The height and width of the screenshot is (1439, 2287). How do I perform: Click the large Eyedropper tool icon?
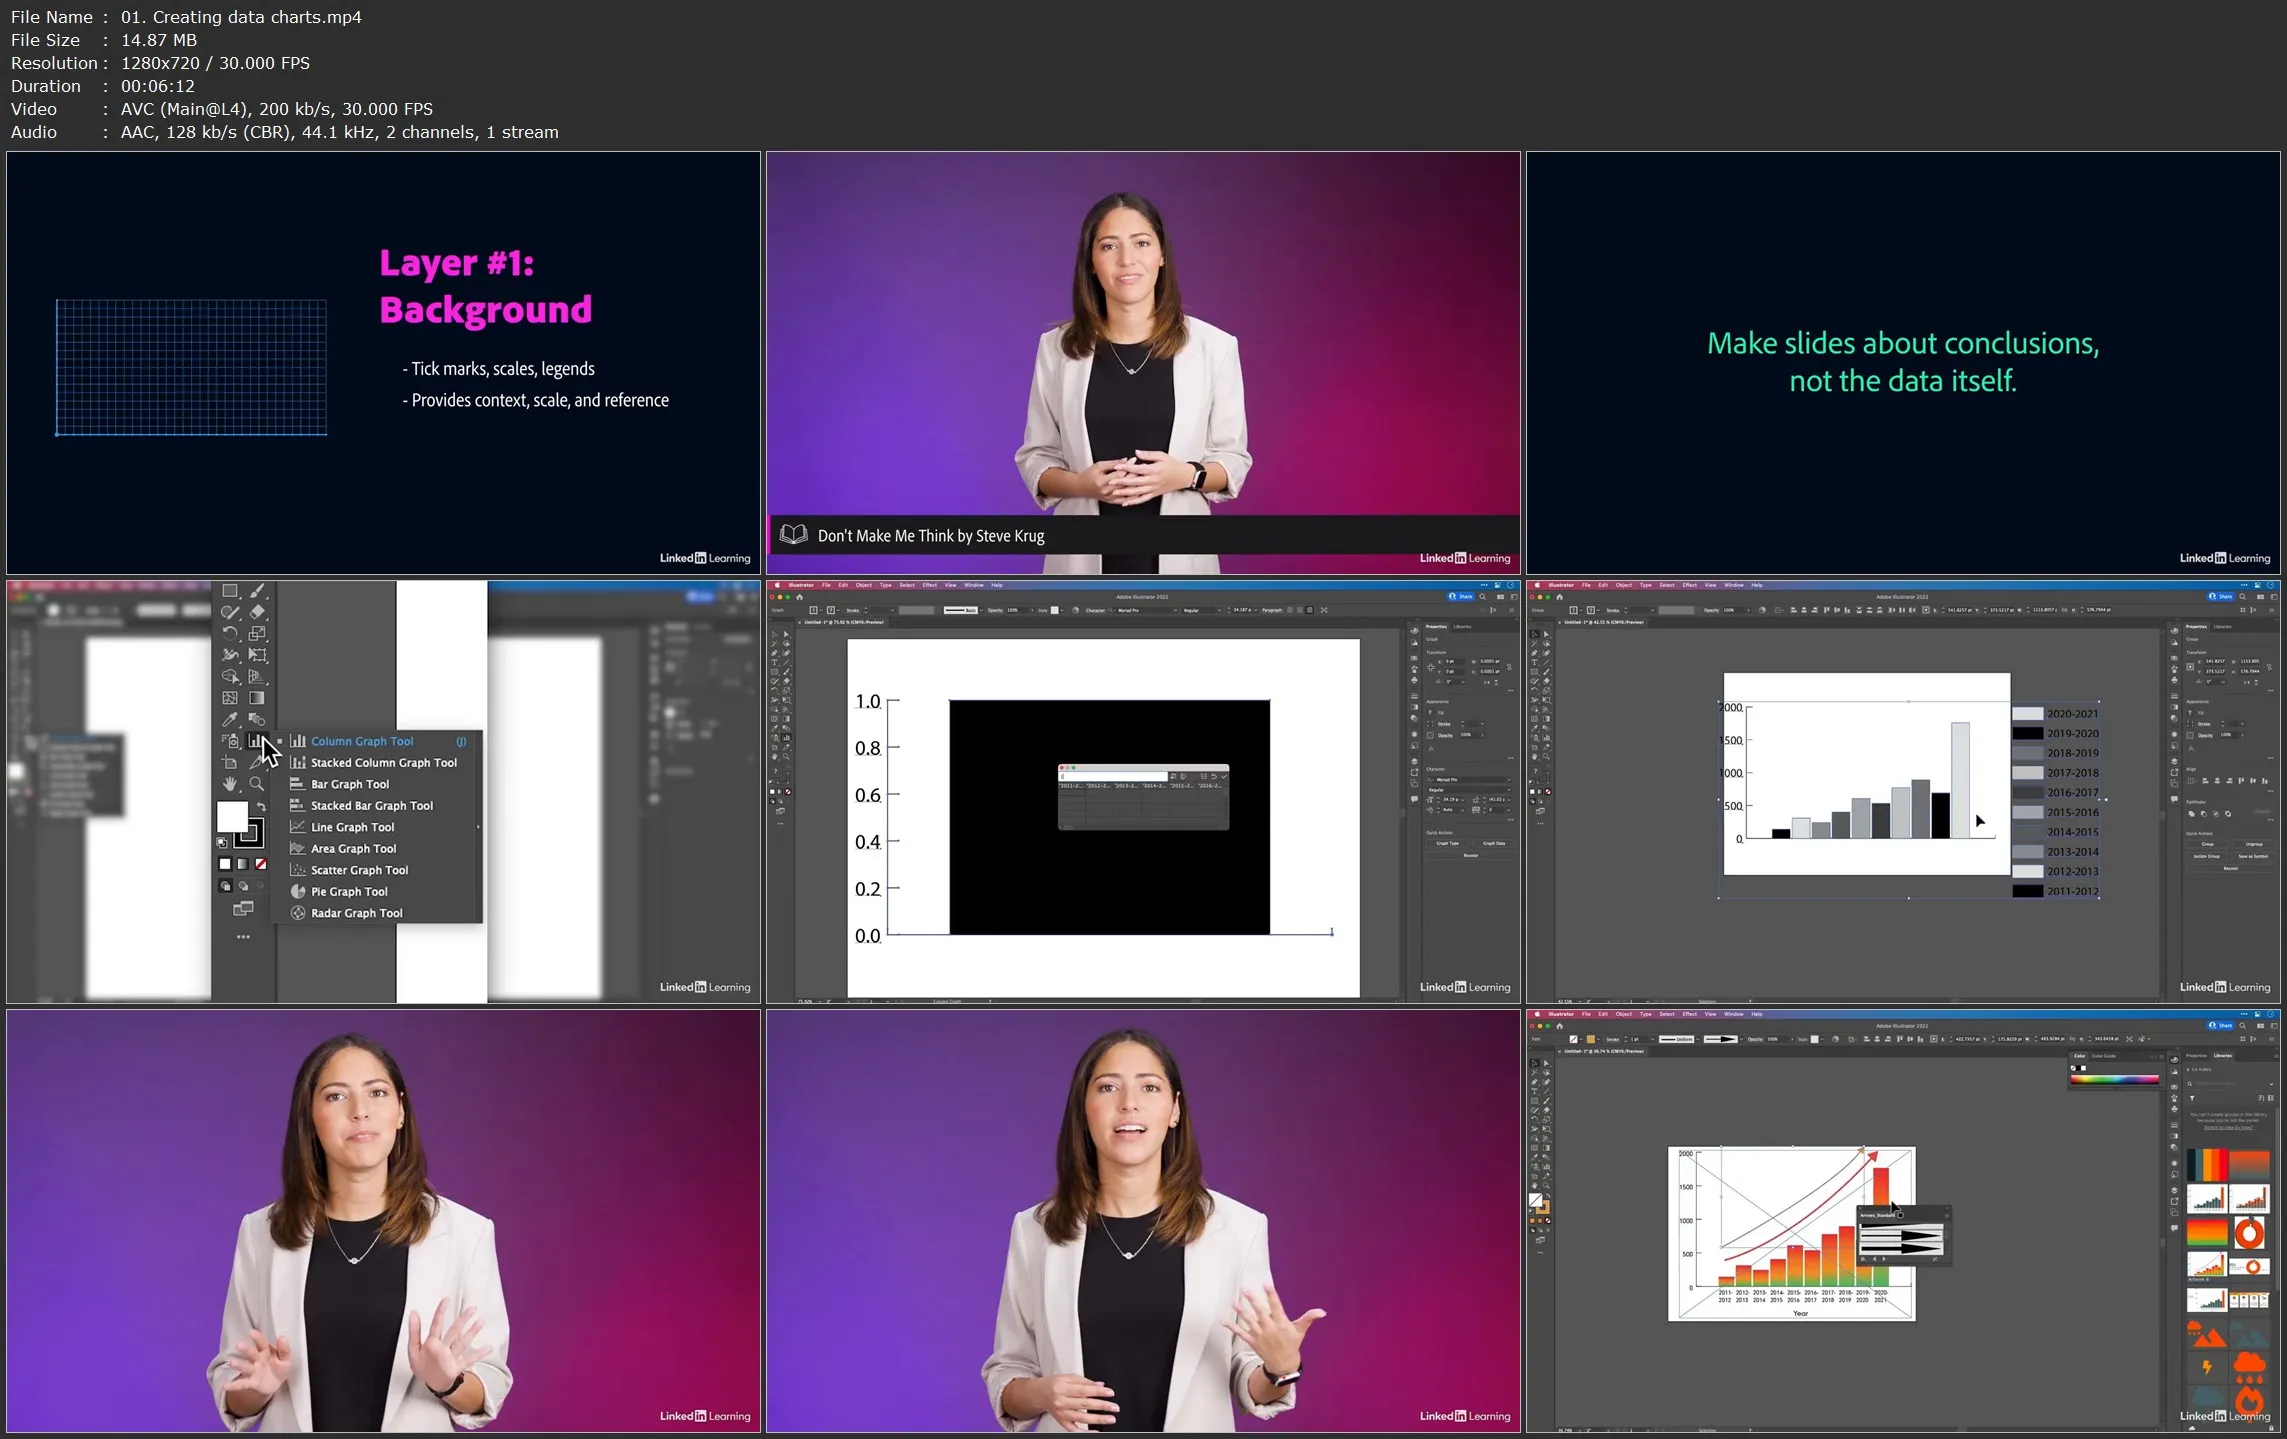pyautogui.click(x=230, y=719)
